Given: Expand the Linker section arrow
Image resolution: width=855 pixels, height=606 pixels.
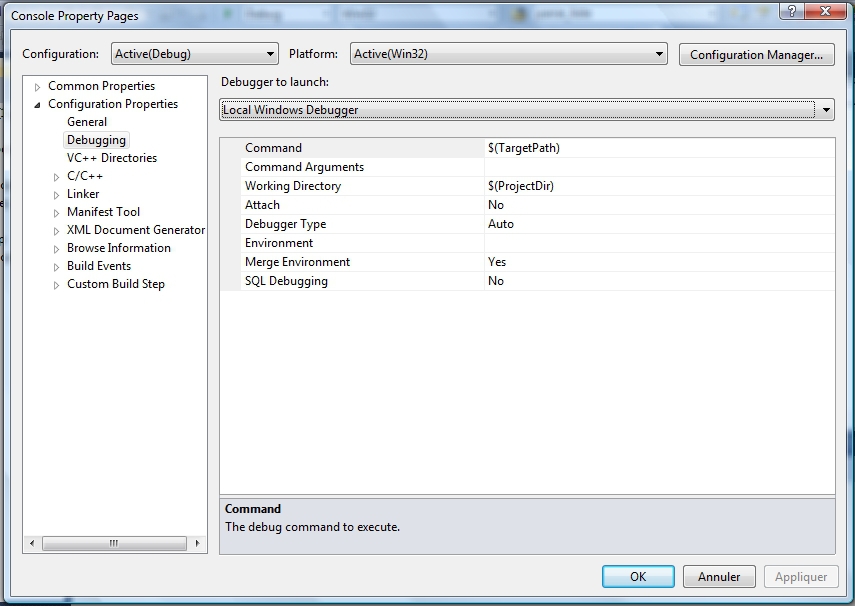Looking at the screenshot, I should (57, 195).
